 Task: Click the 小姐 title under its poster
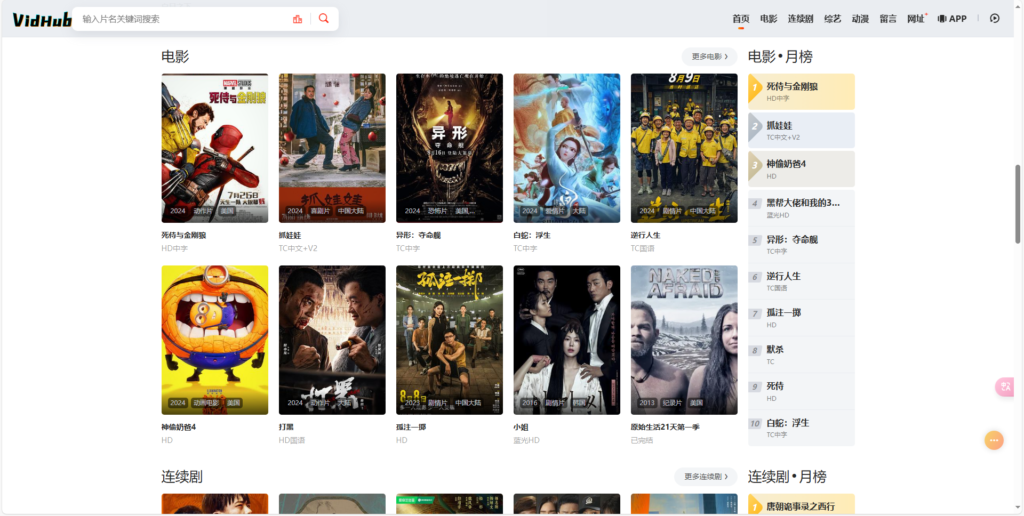click(x=520, y=427)
